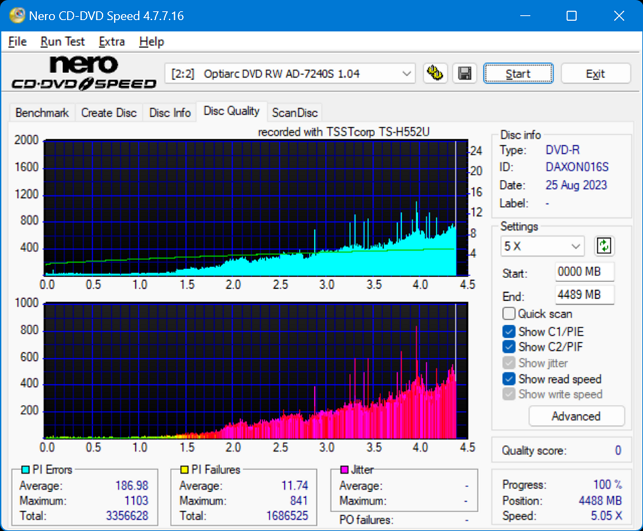
Task: Click the End position 4489 MB field
Action: click(585, 294)
